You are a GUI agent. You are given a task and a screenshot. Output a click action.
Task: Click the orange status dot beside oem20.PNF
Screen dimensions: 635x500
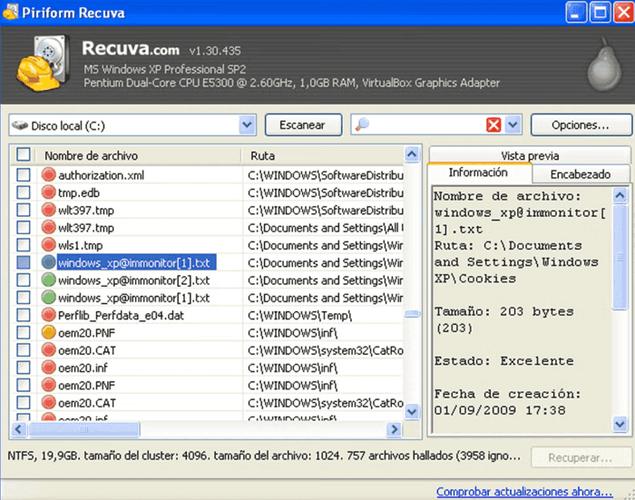coord(48,332)
